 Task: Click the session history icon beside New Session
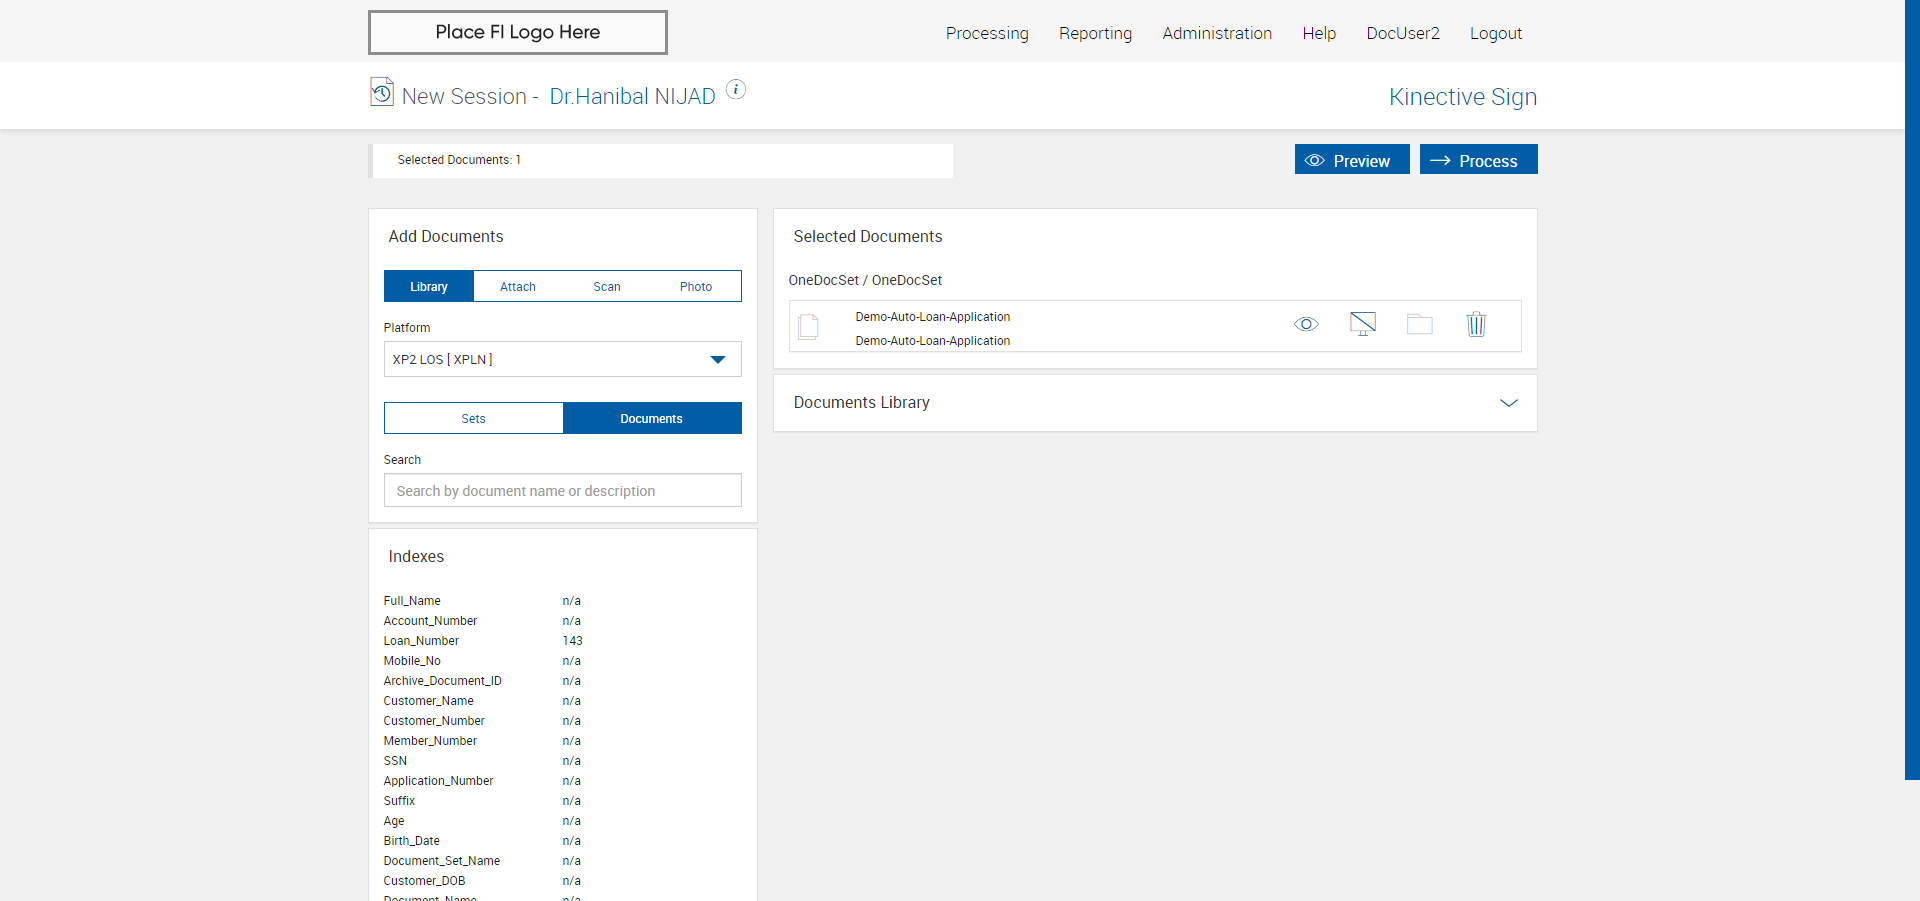381,92
